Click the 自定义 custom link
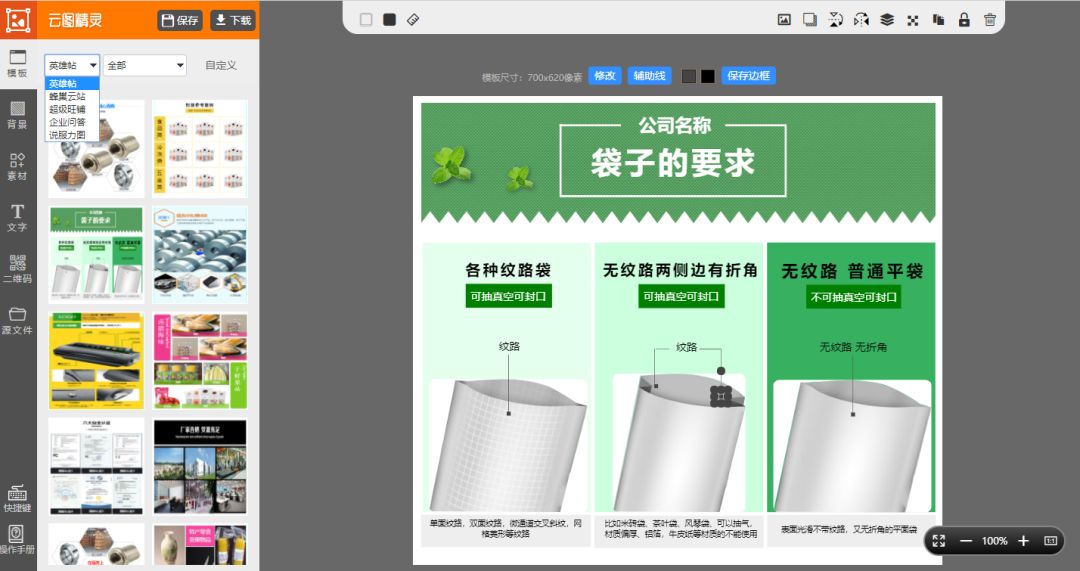1080x571 pixels. 221,65
